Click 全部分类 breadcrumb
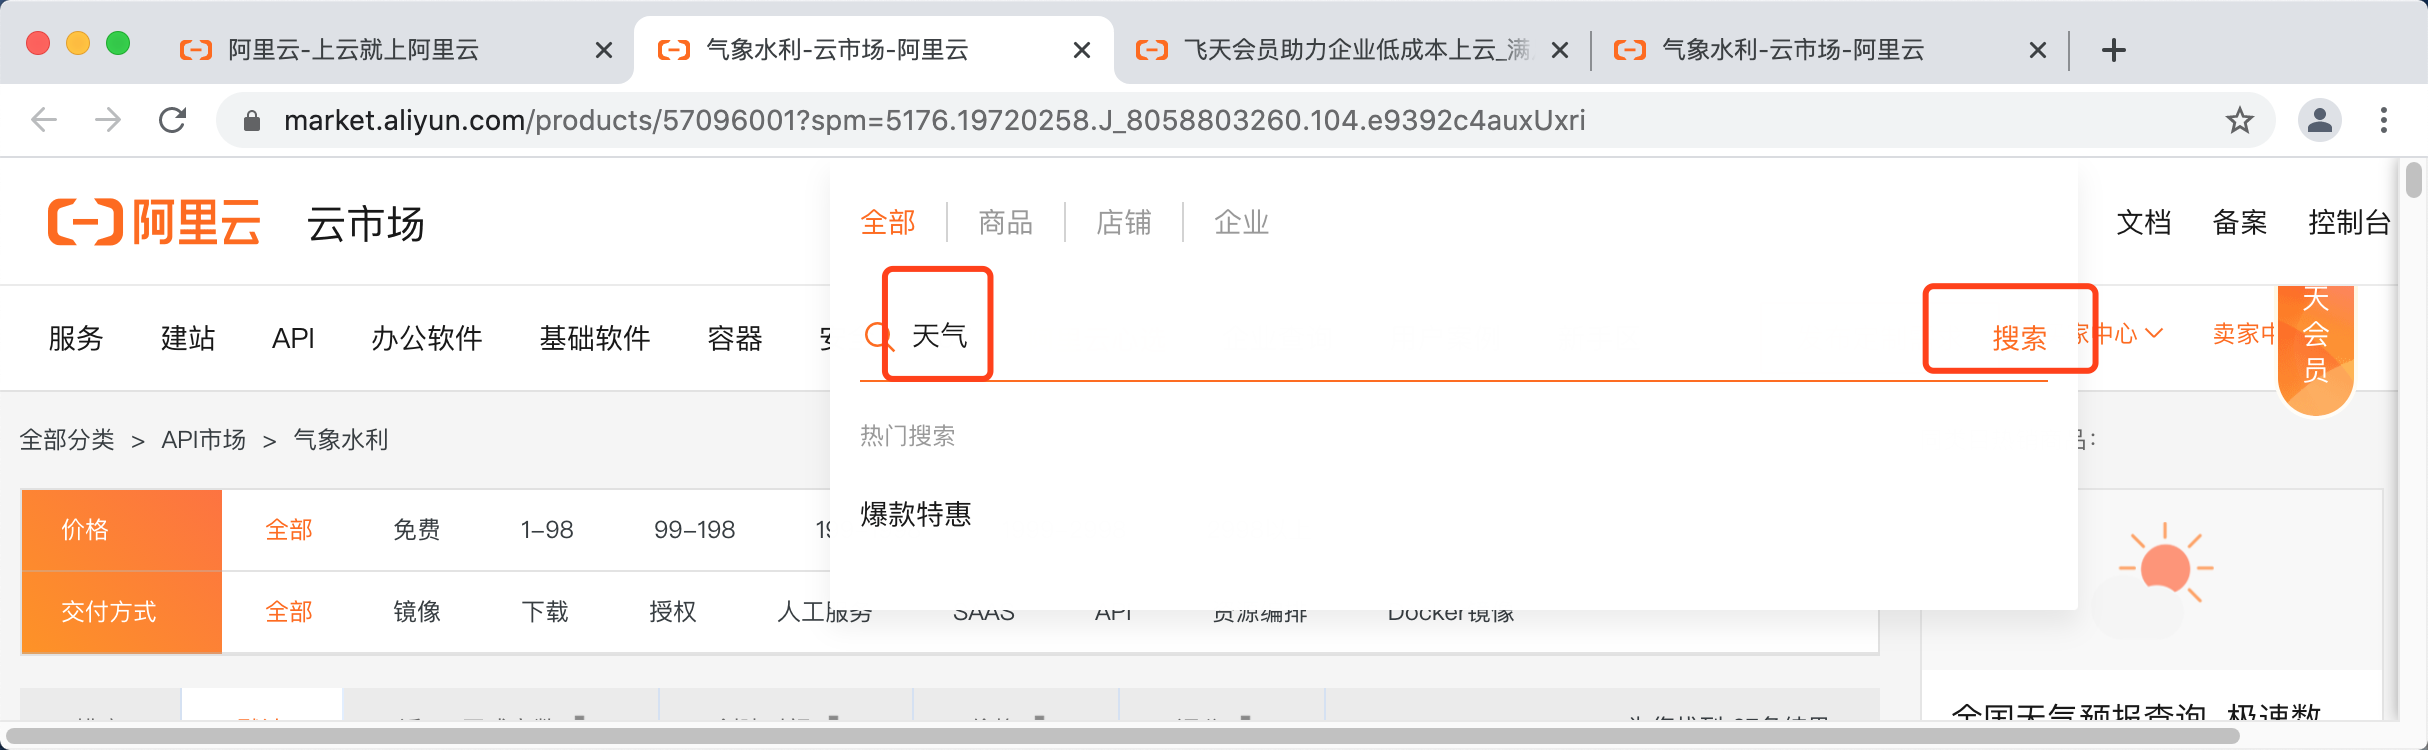This screenshot has height=750, width=2428. (67, 440)
